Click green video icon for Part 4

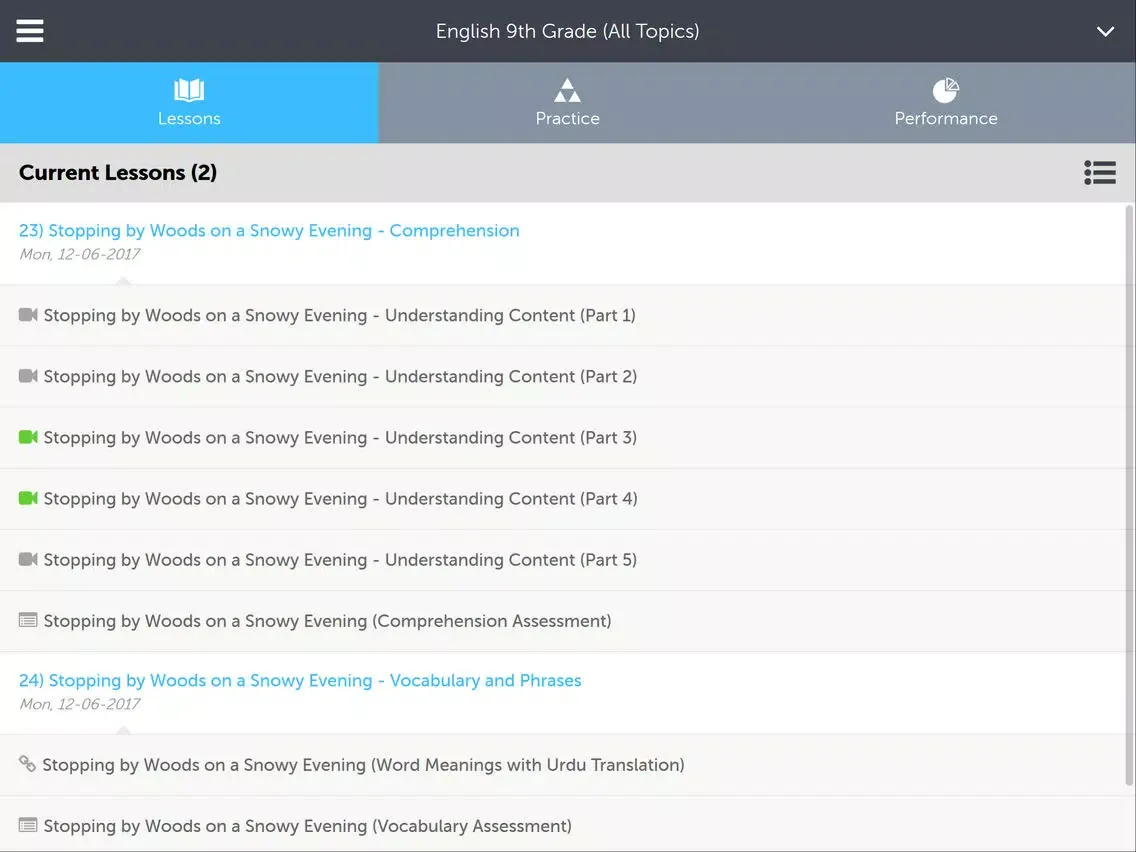(x=28, y=498)
